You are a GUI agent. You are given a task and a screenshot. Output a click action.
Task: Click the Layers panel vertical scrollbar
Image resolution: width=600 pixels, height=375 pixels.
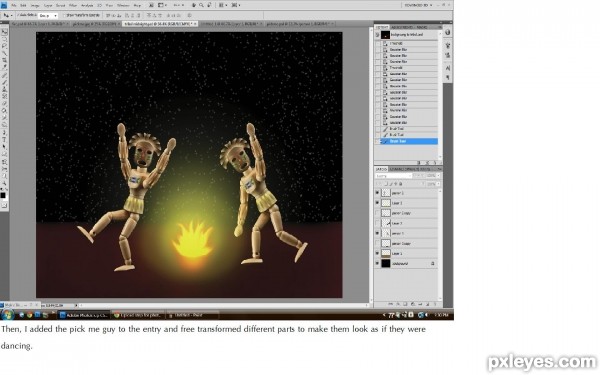[440, 244]
